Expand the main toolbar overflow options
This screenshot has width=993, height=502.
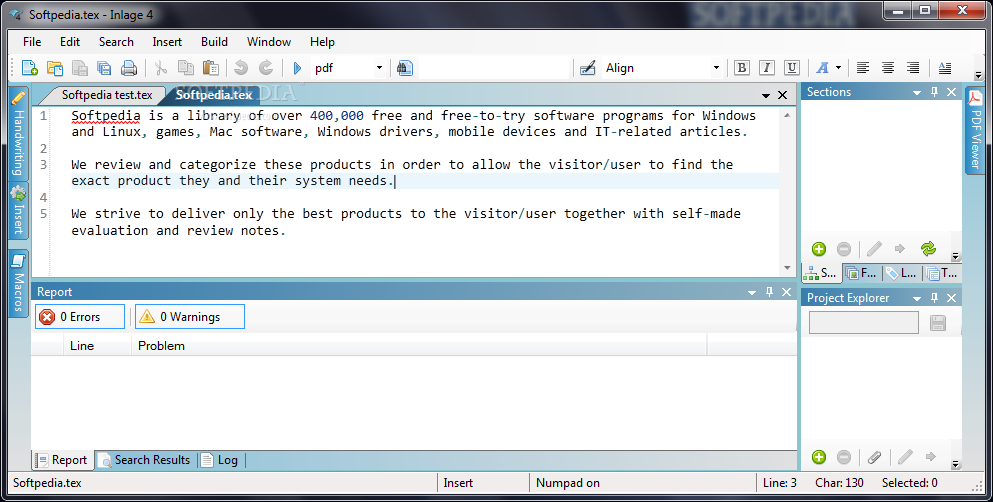click(x=978, y=75)
